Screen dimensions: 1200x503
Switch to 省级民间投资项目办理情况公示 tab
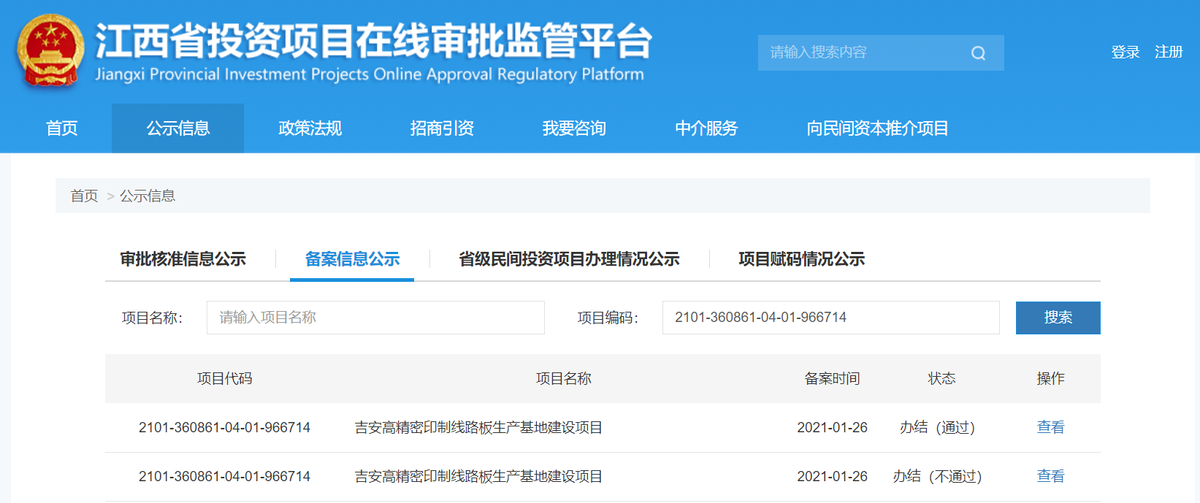pos(569,259)
